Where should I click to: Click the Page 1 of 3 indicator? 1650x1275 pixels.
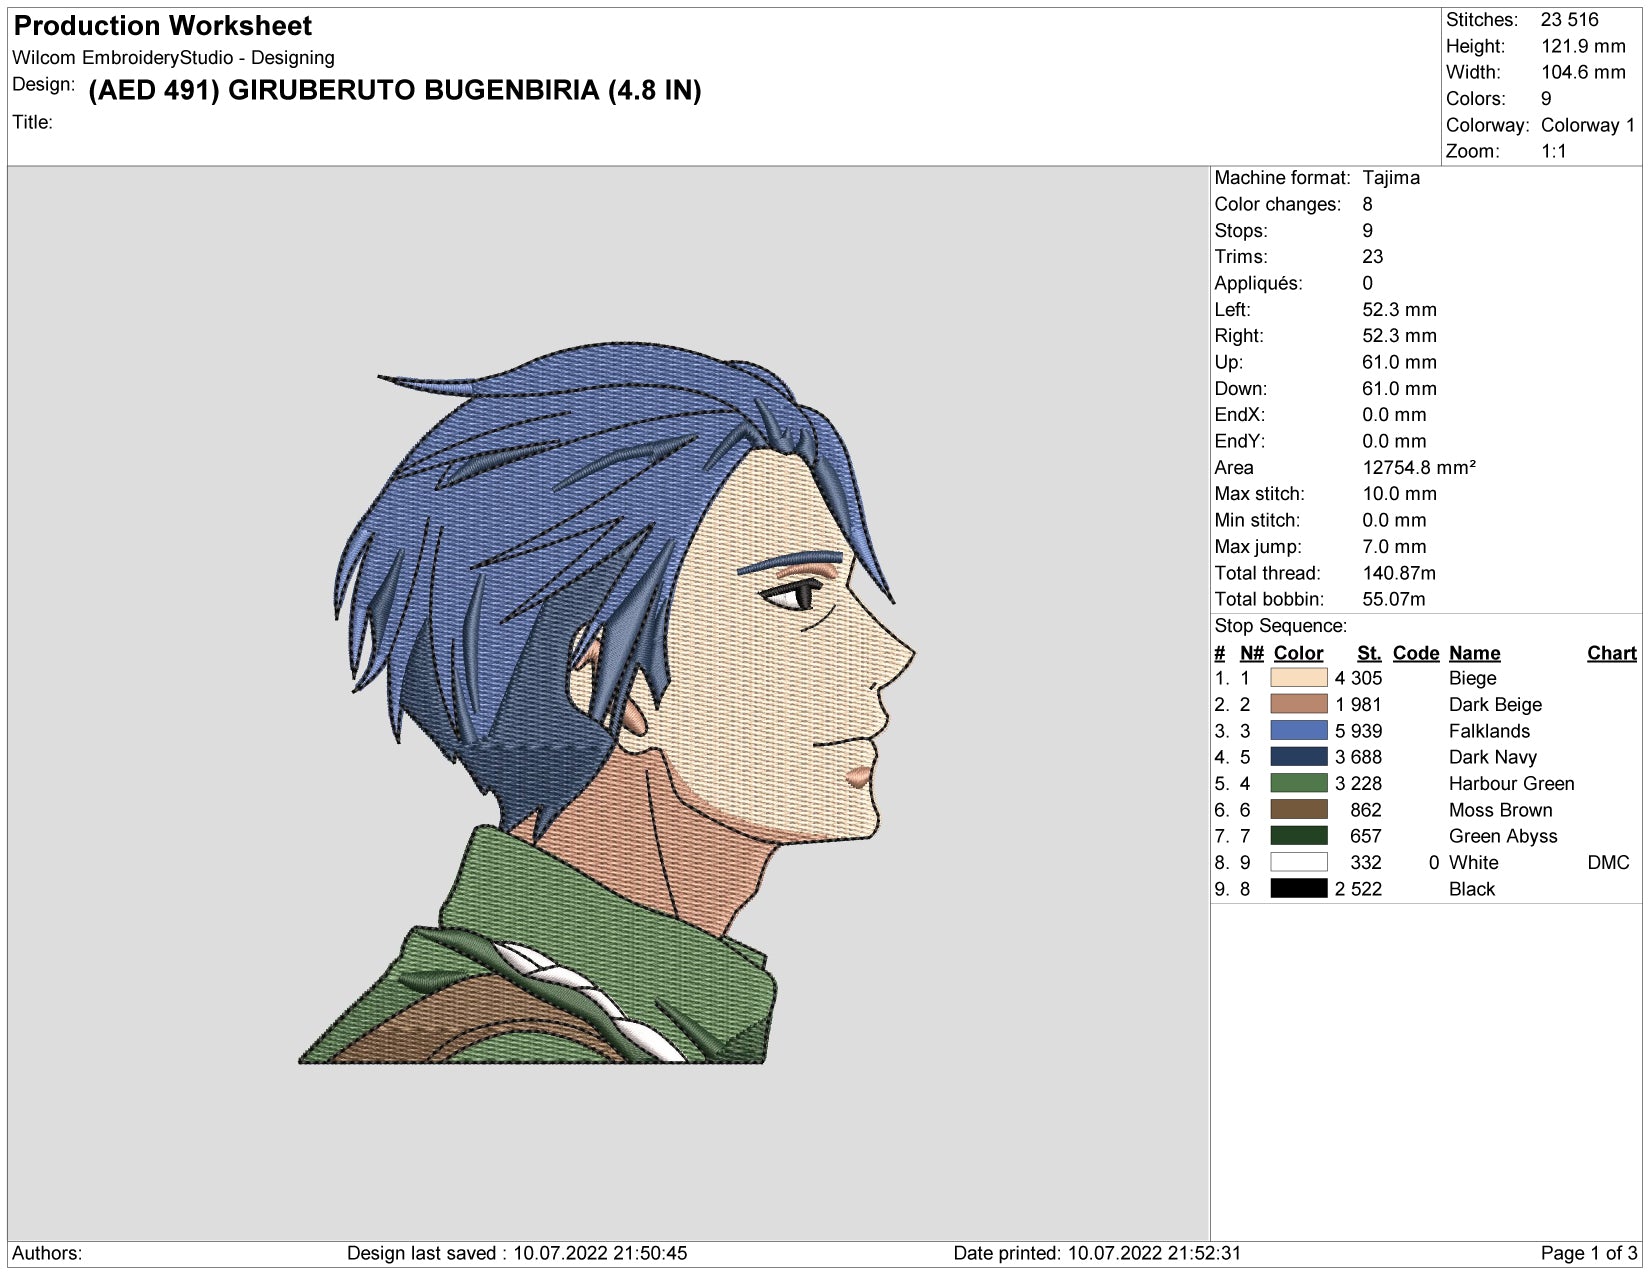point(1588,1253)
